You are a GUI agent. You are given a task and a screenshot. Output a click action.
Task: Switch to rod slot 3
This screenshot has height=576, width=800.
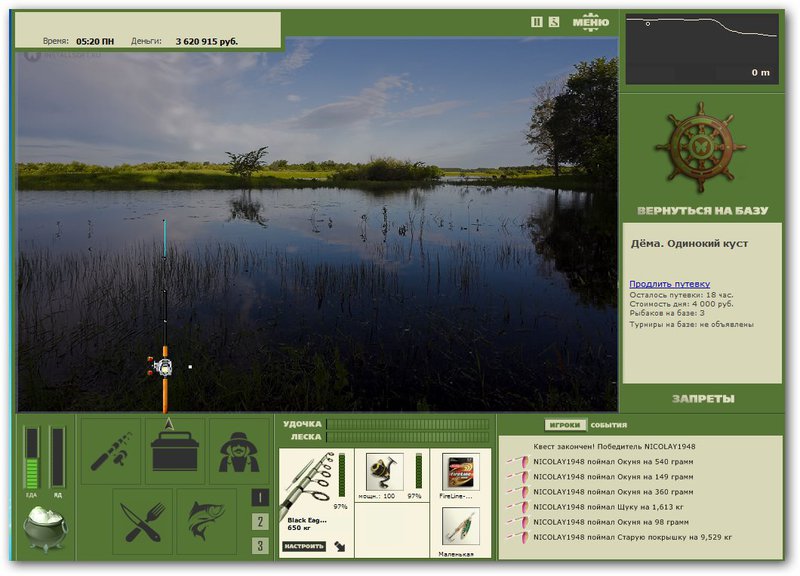(260, 545)
